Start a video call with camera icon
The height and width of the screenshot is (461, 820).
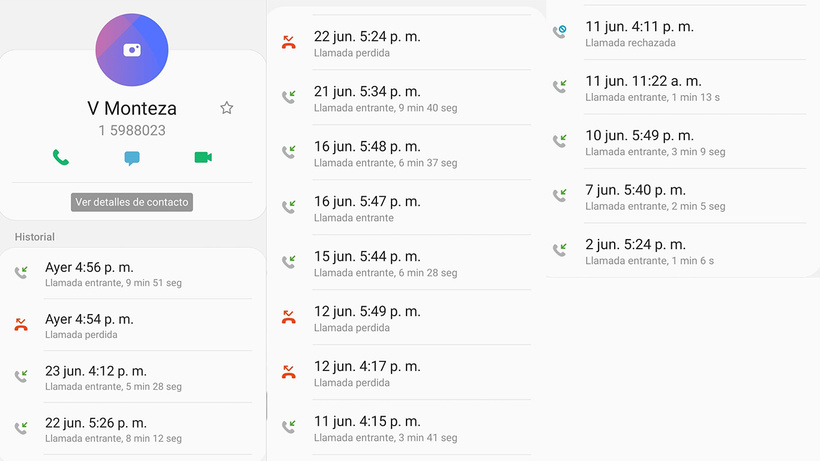pos(203,157)
